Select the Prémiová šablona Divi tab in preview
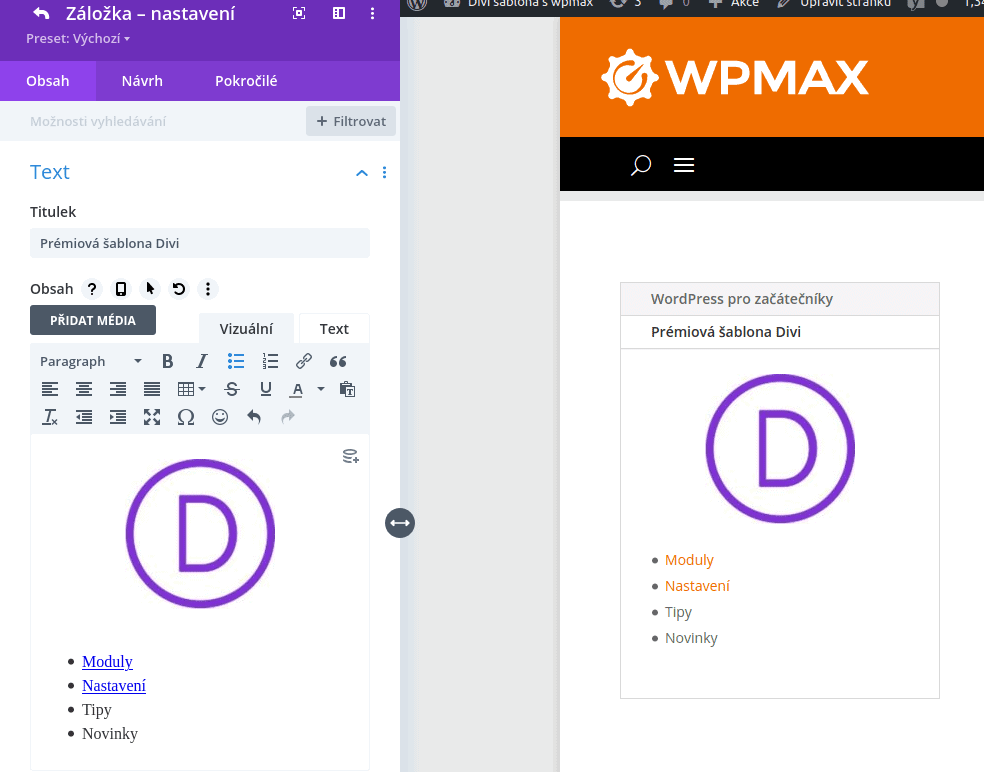The height and width of the screenshot is (772, 984). pyautogui.click(x=779, y=332)
